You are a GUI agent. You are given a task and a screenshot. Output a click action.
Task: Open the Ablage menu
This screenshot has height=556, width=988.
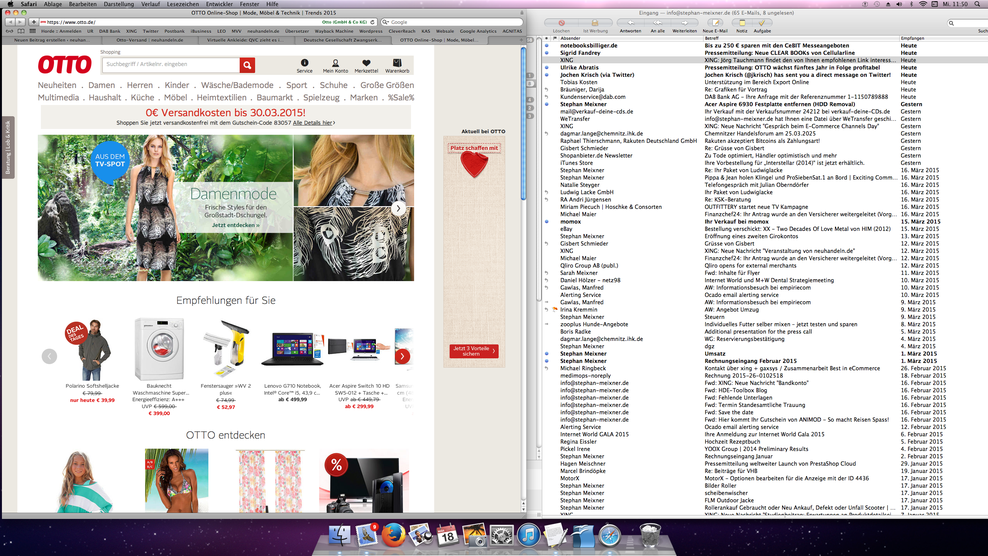(x=52, y=4)
